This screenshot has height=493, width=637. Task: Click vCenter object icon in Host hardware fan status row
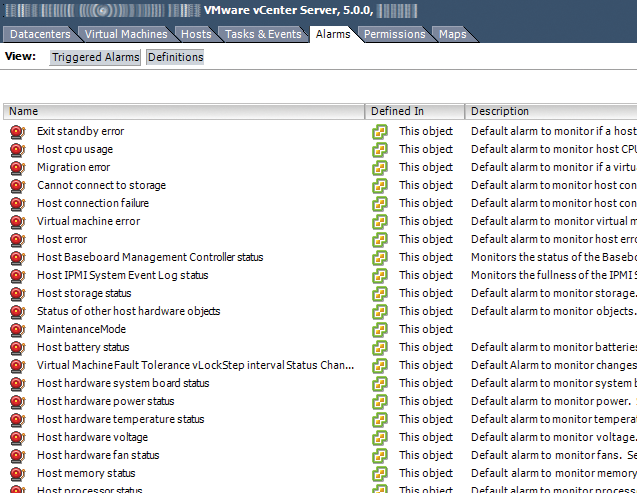(x=380, y=456)
